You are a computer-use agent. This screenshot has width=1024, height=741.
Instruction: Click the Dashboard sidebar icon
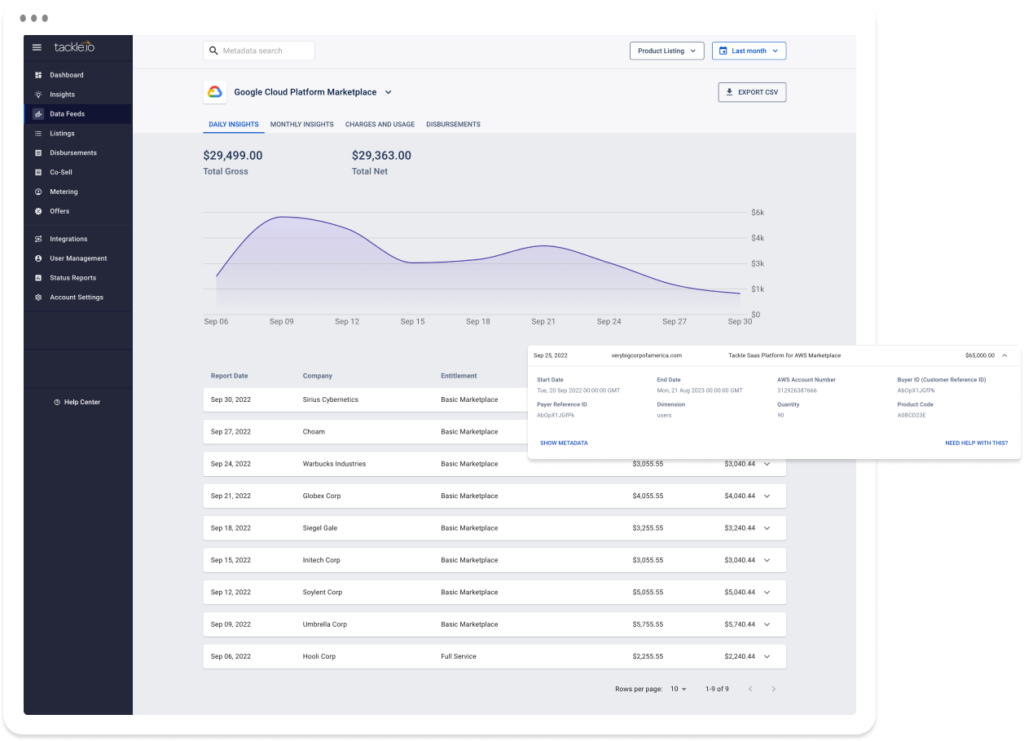click(x=38, y=75)
